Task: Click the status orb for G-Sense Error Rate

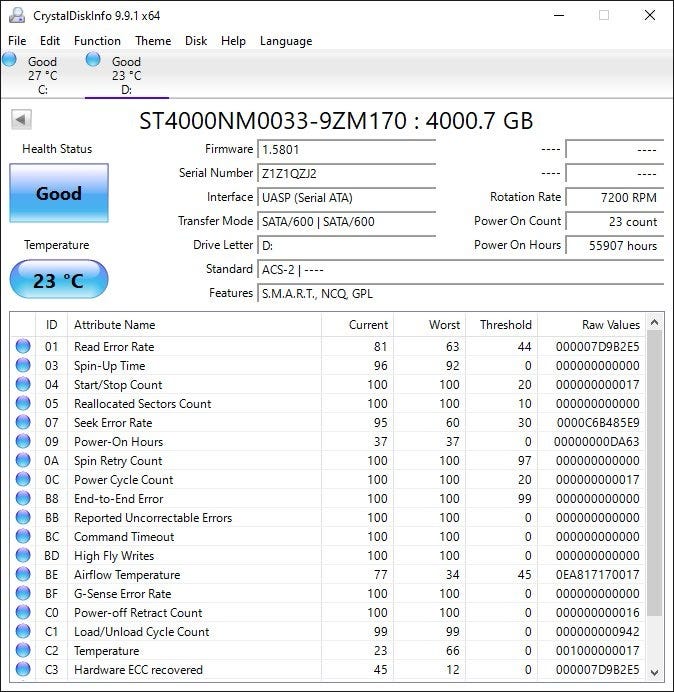Action: click(23, 593)
